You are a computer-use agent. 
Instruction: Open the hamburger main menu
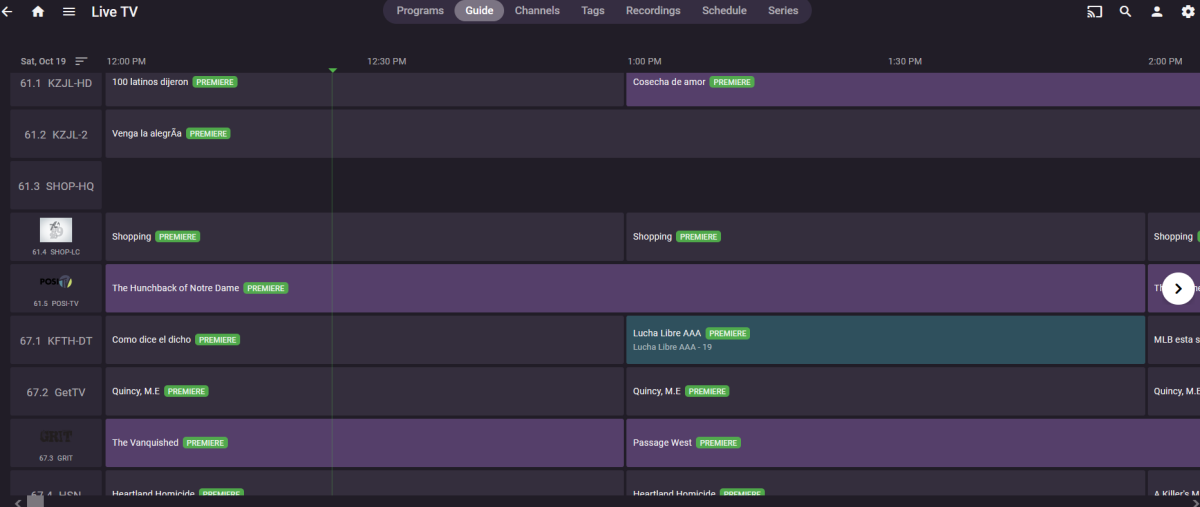(x=69, y=12)
